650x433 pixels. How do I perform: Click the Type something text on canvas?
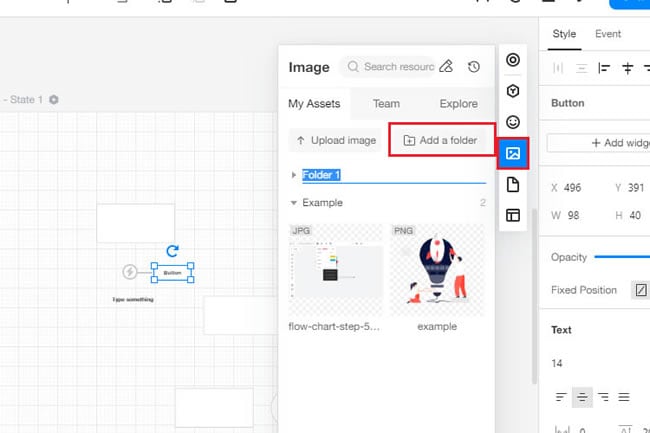click(x=133, y=300)
